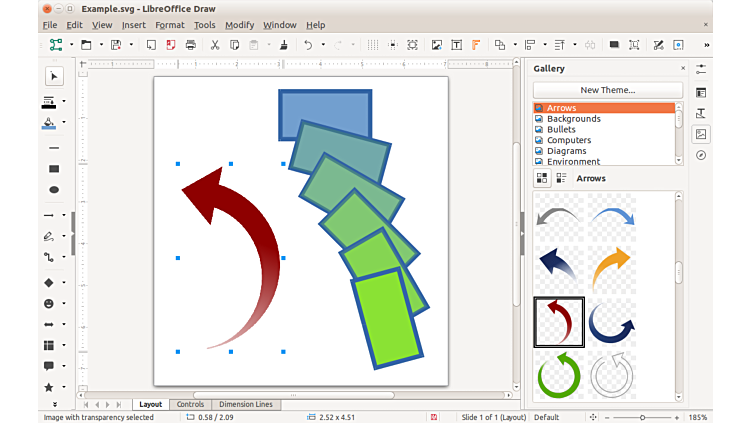Screen dimensions: 752x423
Task: Open the Format menu
Action: pos(169,24)
